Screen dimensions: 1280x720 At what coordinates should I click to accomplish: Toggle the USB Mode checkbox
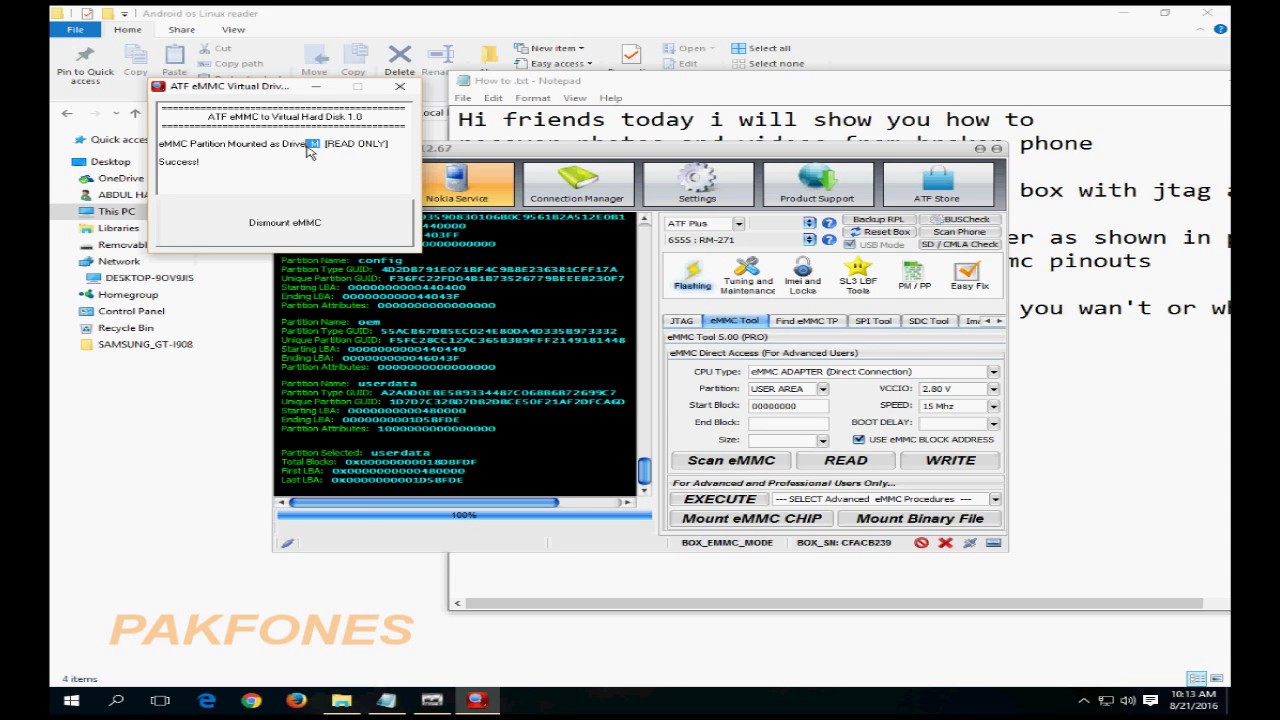point(850,245)
